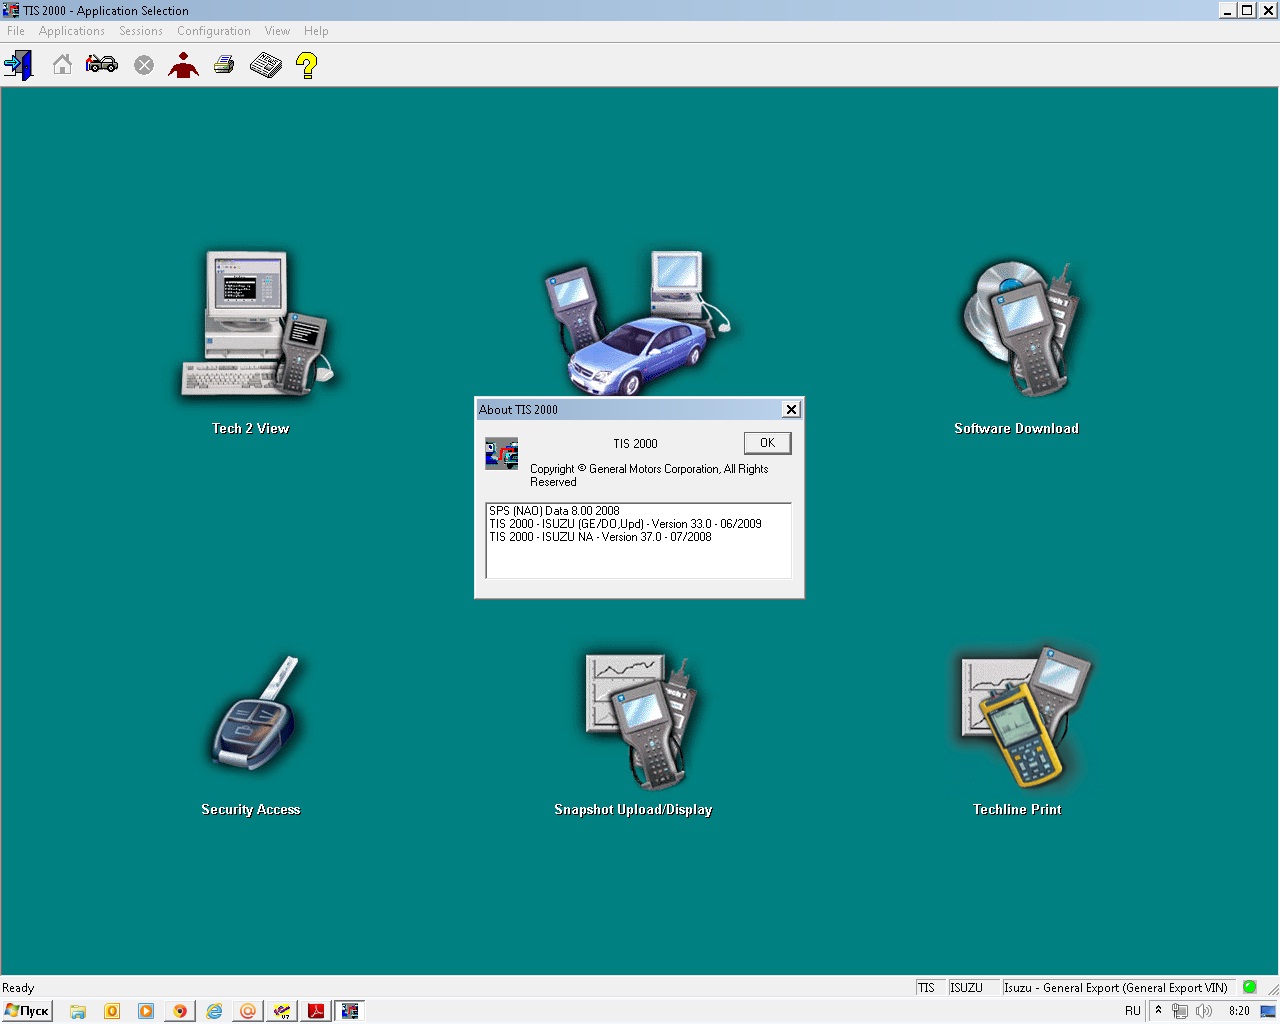Click the Snapshot Upload/Display label

coord(633,809)
